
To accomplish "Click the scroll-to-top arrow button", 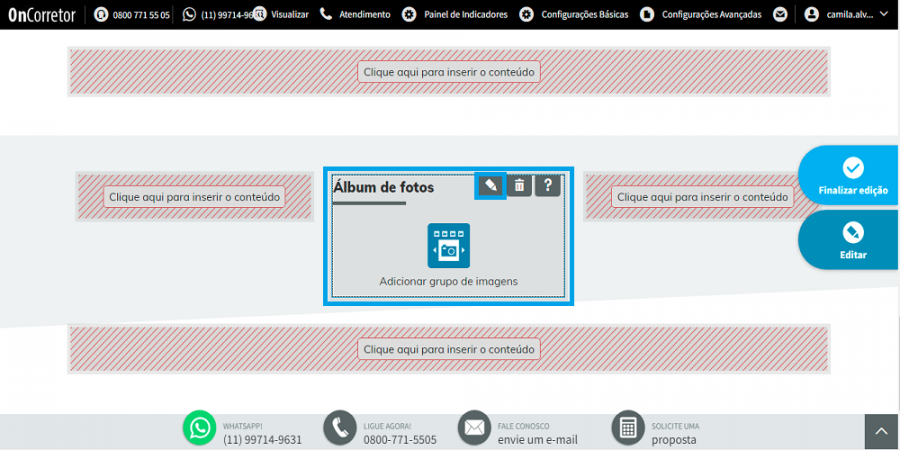I will (882, 432).
